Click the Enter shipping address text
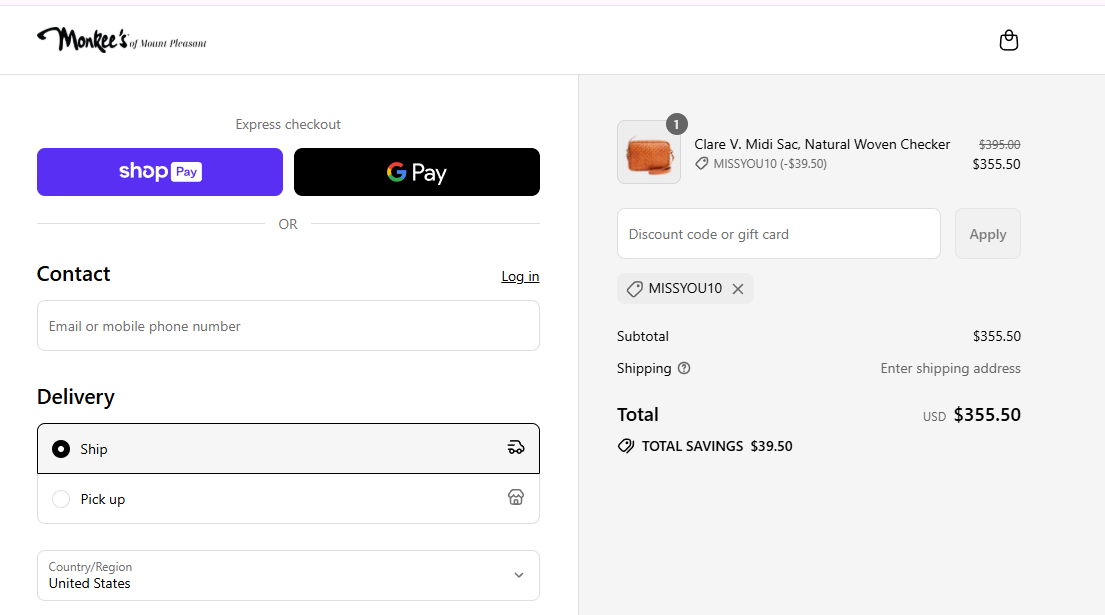The image size is (1105, 615). point(950,368)
